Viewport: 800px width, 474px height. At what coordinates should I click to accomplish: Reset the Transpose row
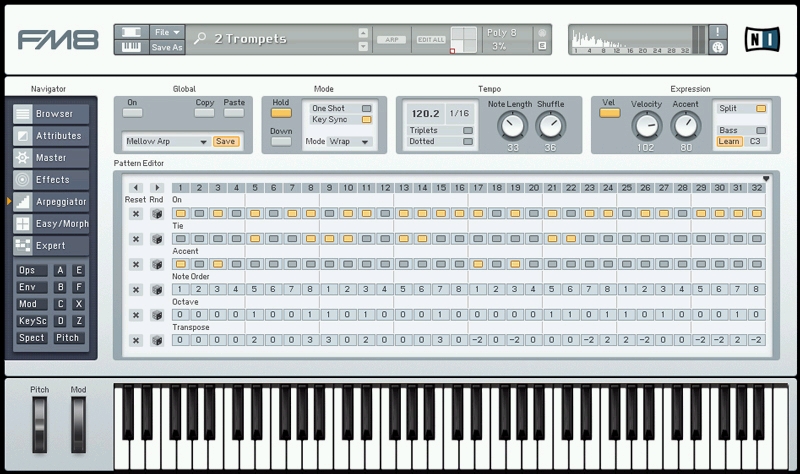tap(136, 340)
